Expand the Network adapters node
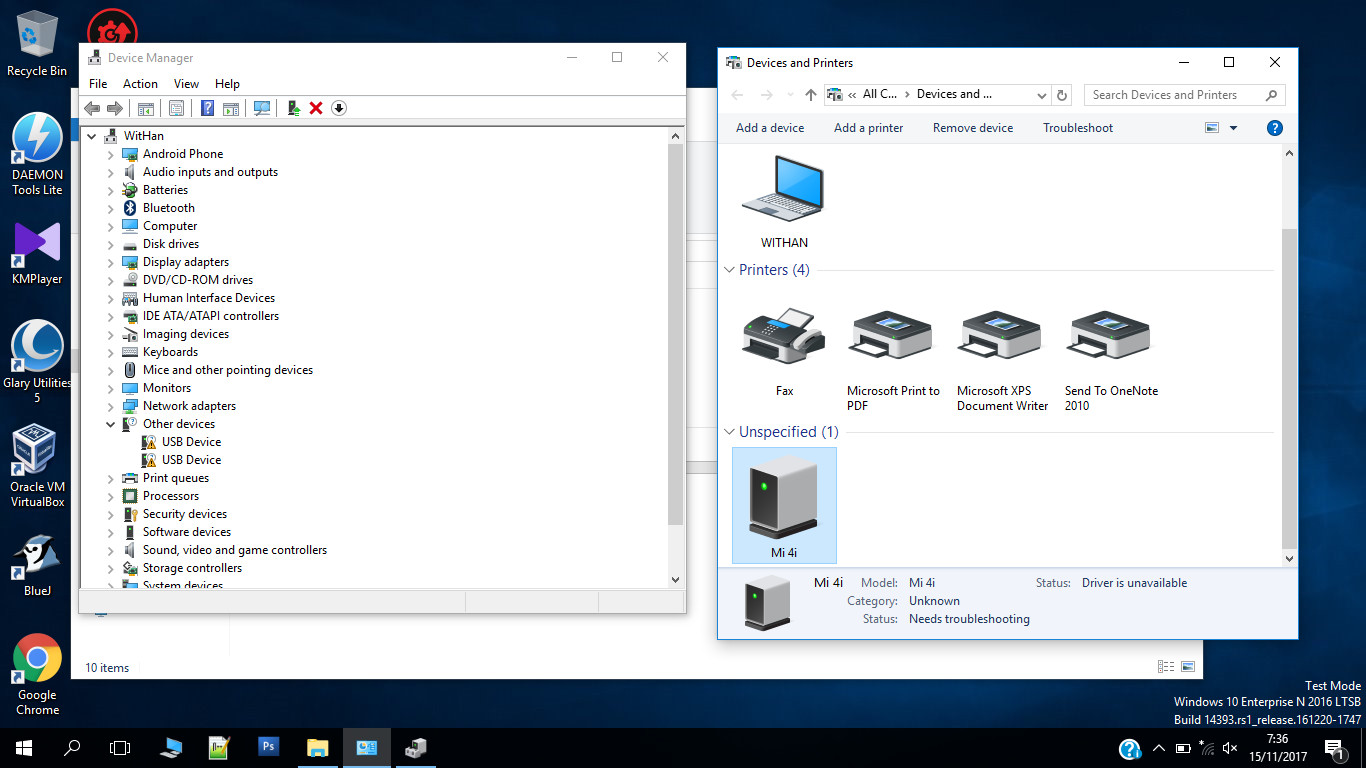 click(x=111, y=406)
